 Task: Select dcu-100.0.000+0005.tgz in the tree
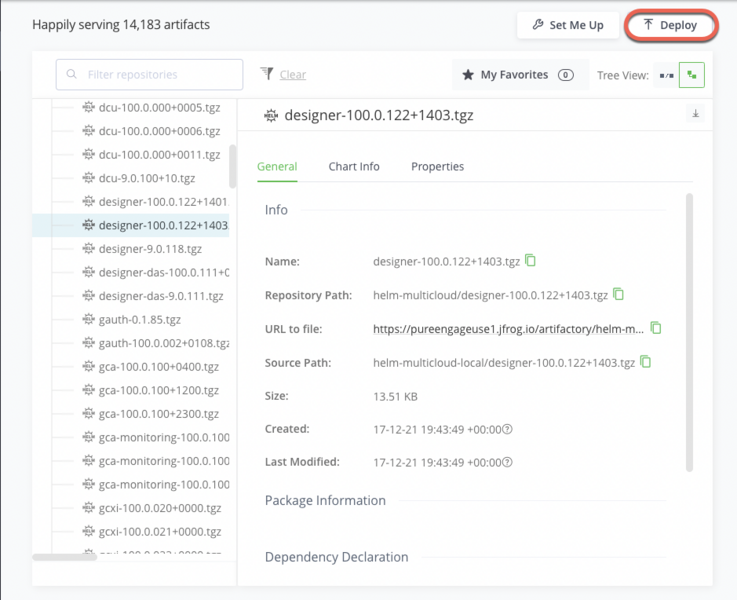[159, 108]
